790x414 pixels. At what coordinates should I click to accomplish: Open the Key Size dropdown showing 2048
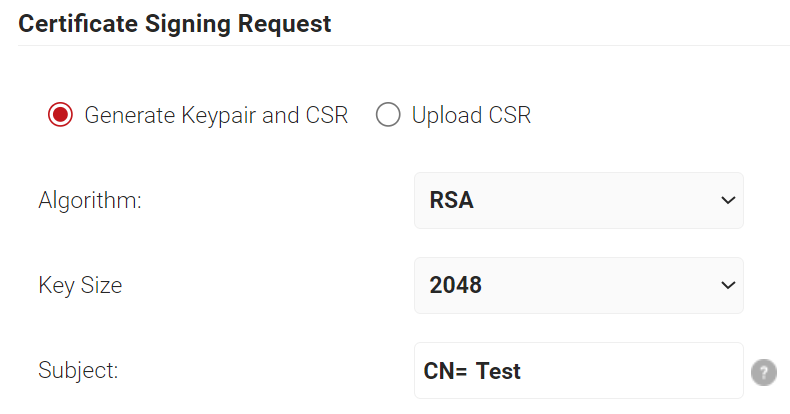578,286
